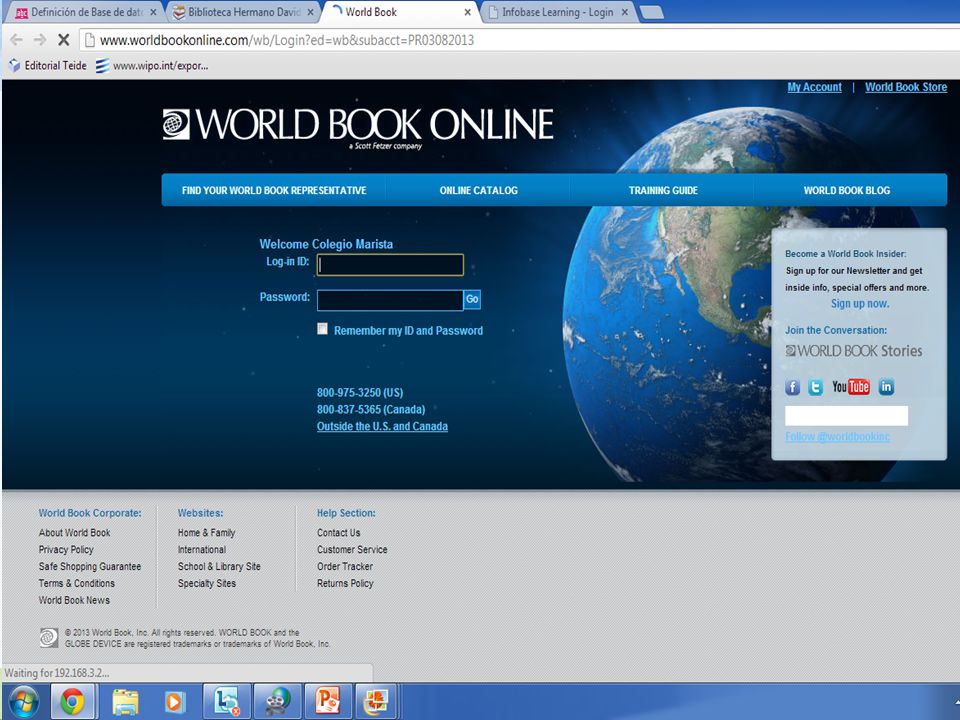Screen dimensions: 960x720
Task: Open School & Library Site footer link
Action: pos(219,566)
